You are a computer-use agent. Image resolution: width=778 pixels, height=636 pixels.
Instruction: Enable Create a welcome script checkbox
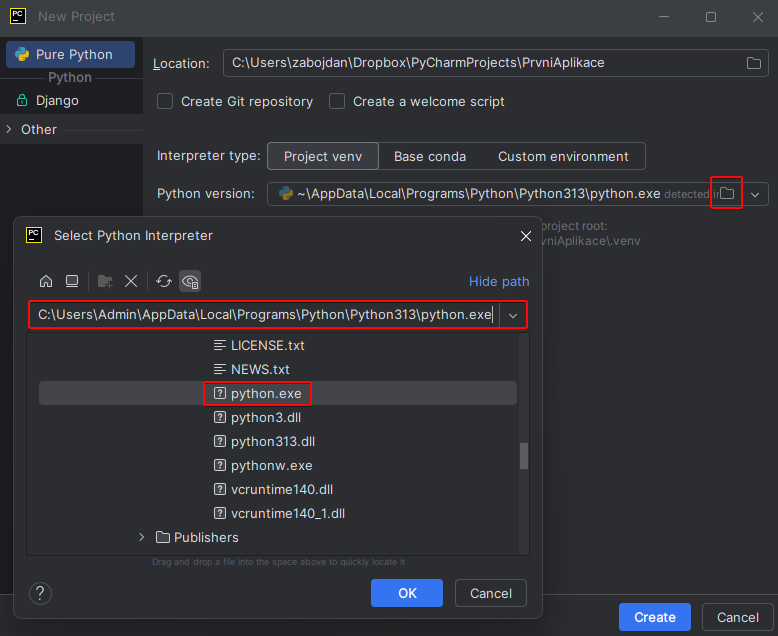point(337,101)
